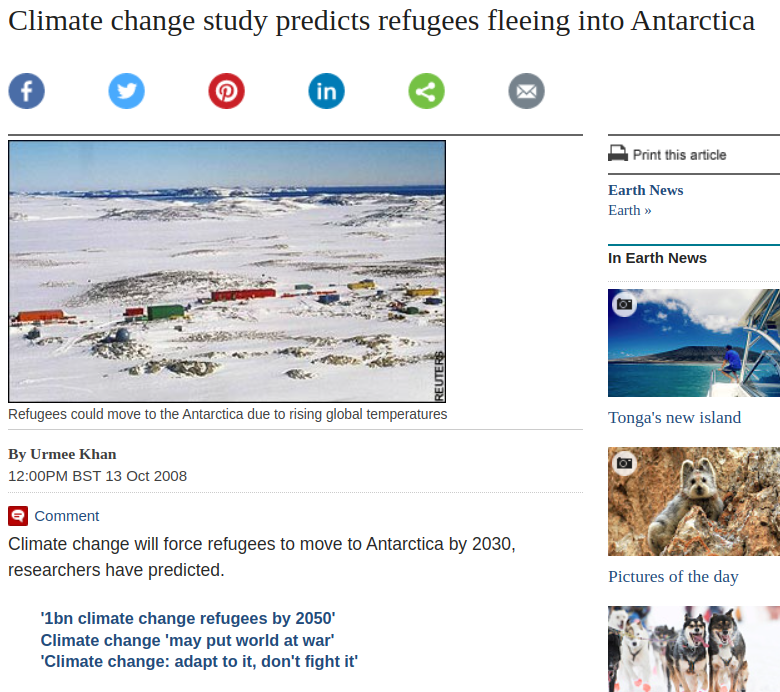Click the green share icon
This screenshot has width=780, height=692.
click(x=427, y=91)
